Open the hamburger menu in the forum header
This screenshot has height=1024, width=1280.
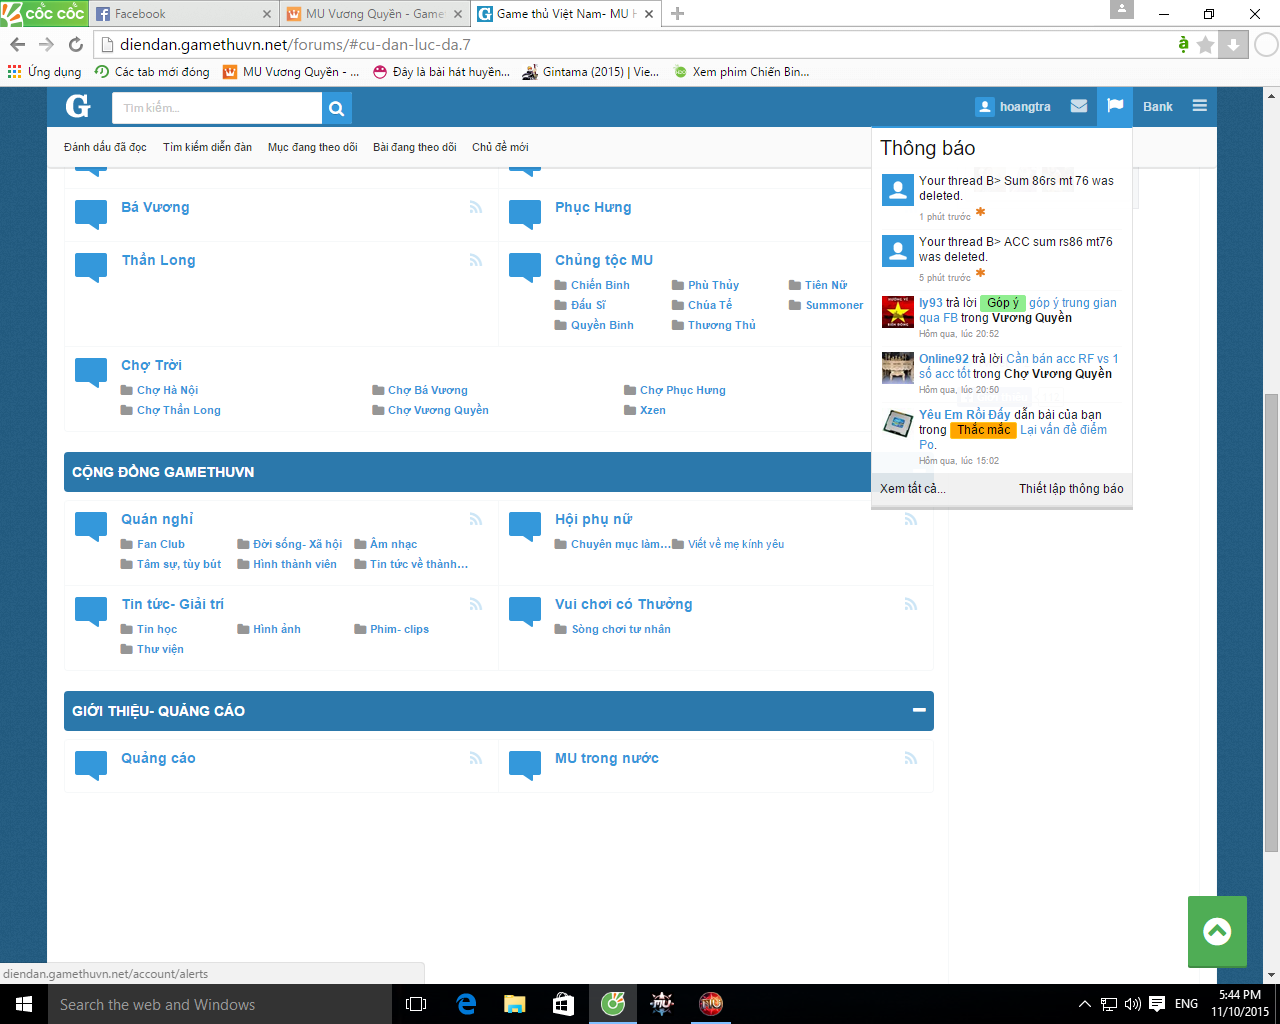tap(1199, 106)
